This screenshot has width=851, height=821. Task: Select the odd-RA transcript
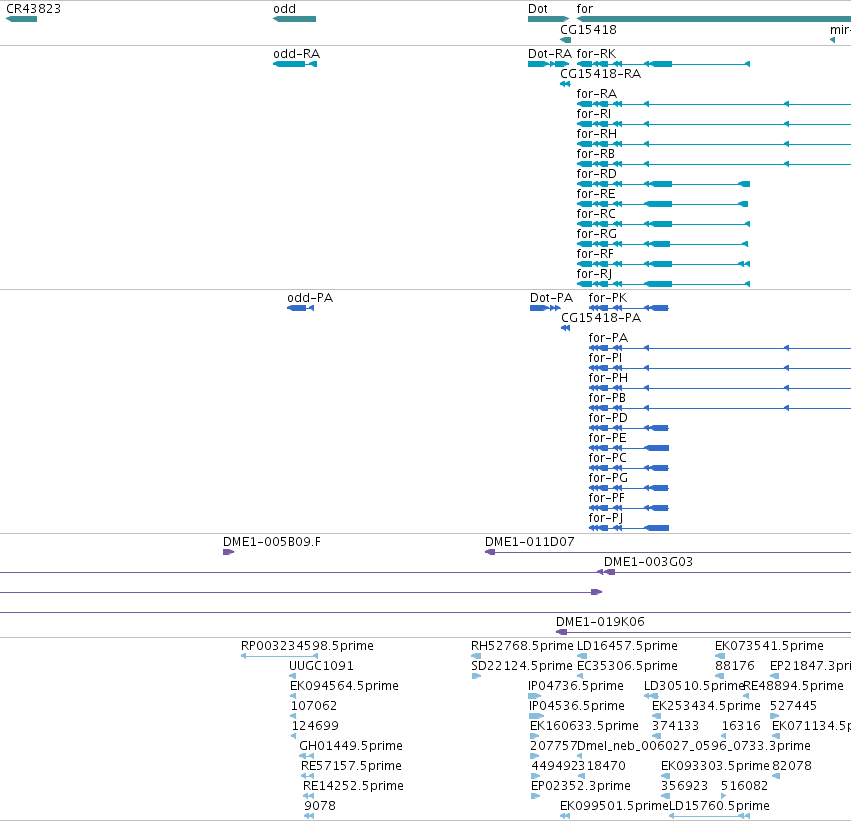click(x=295, y=64)
